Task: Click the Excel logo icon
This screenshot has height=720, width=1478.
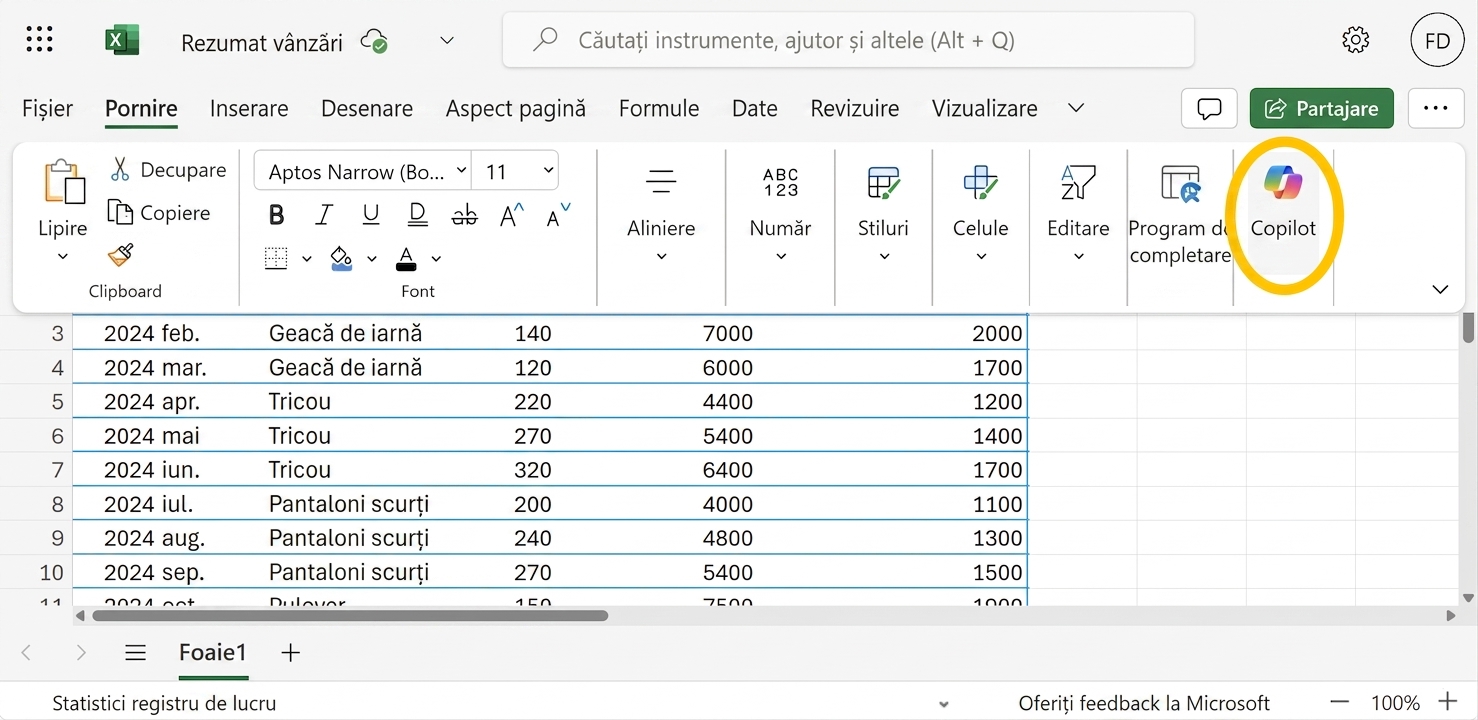Action: pyautogui.click(x=122, y=40)
